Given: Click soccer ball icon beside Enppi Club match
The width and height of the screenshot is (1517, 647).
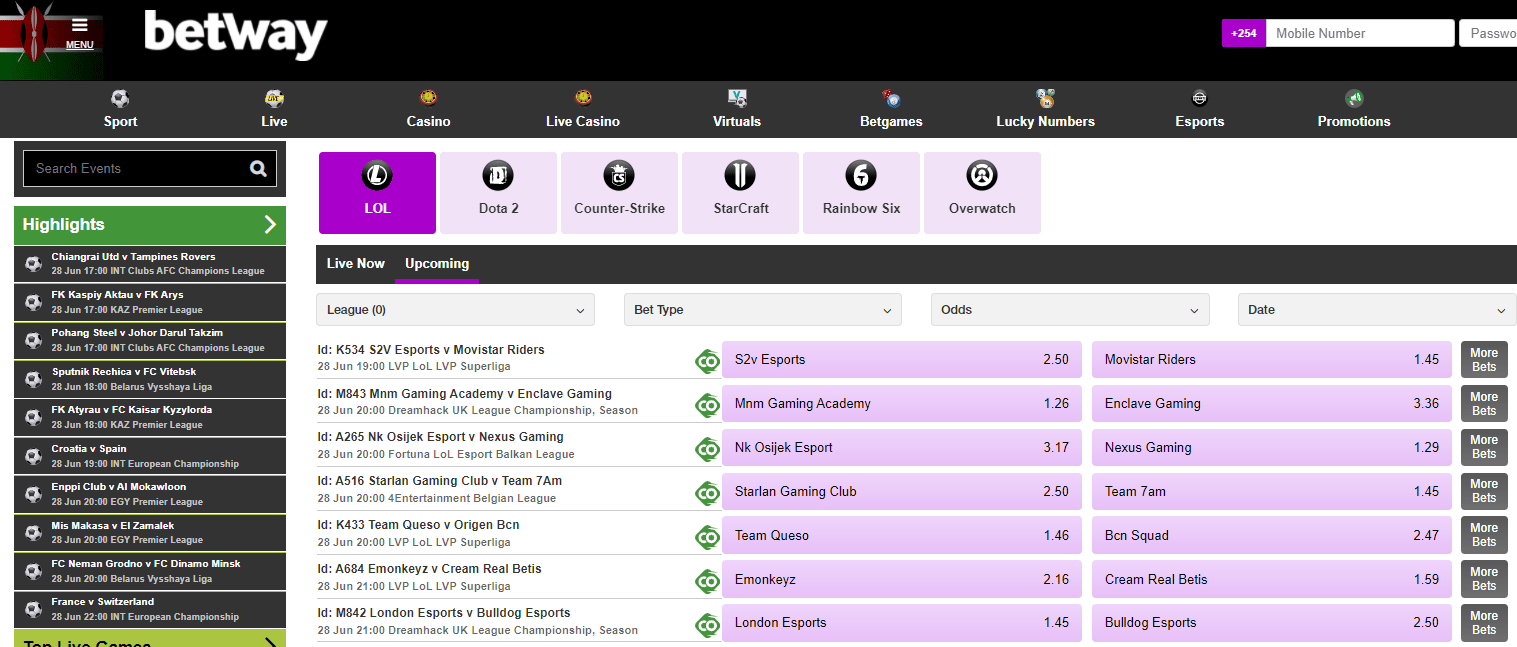Looking at the screenshot, I should (x=33, y=495).
